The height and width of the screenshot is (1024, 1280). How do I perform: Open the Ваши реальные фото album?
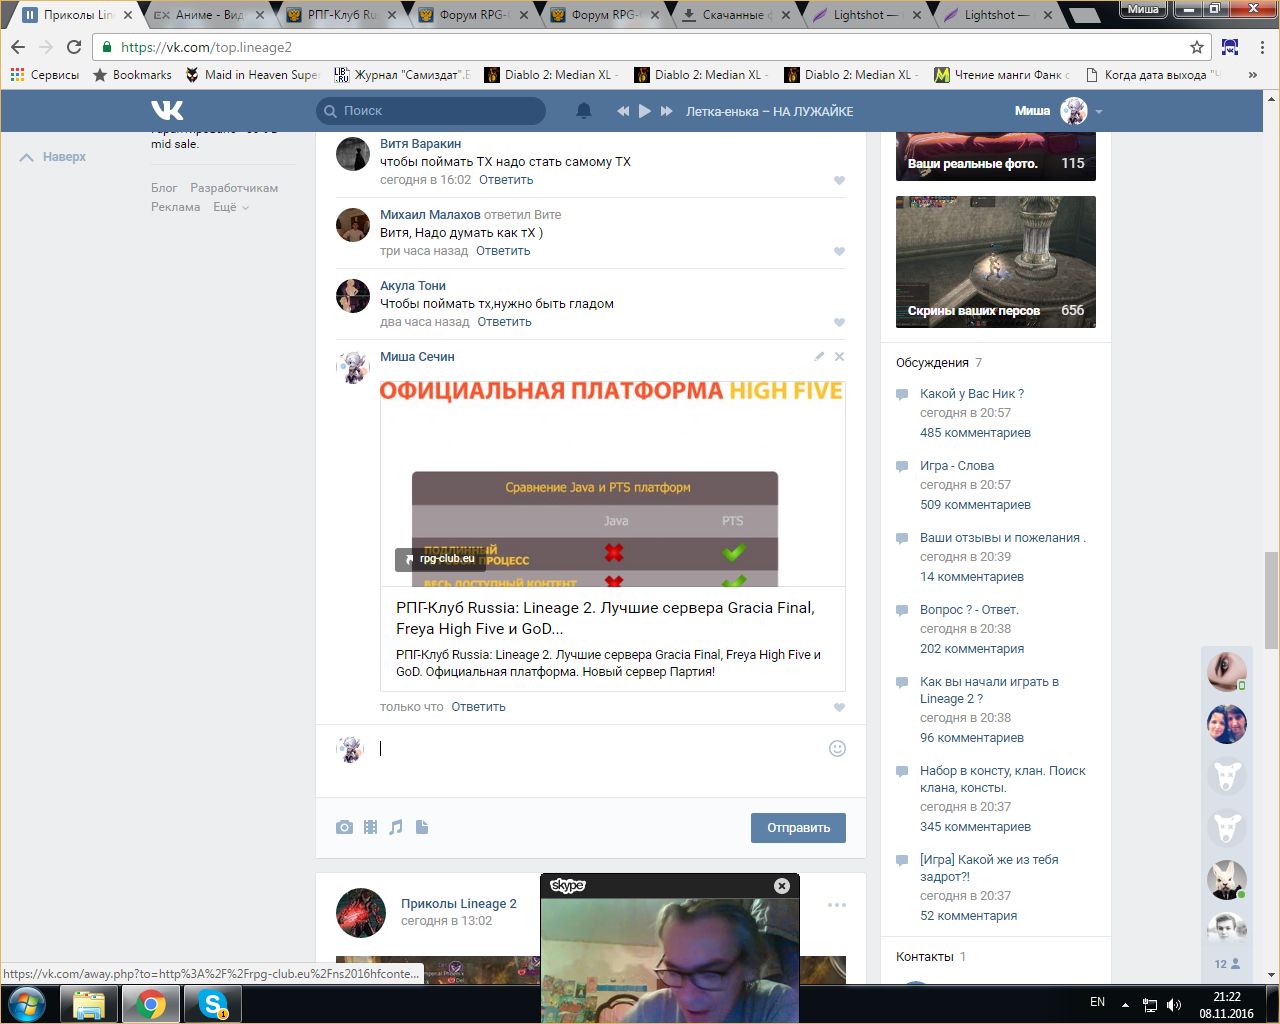pyautogui.click(x=996, y=157)
